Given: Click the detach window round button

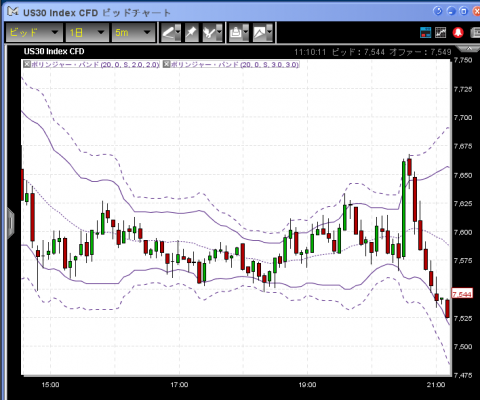Looking at the screenshot, I should pos(438,11).
